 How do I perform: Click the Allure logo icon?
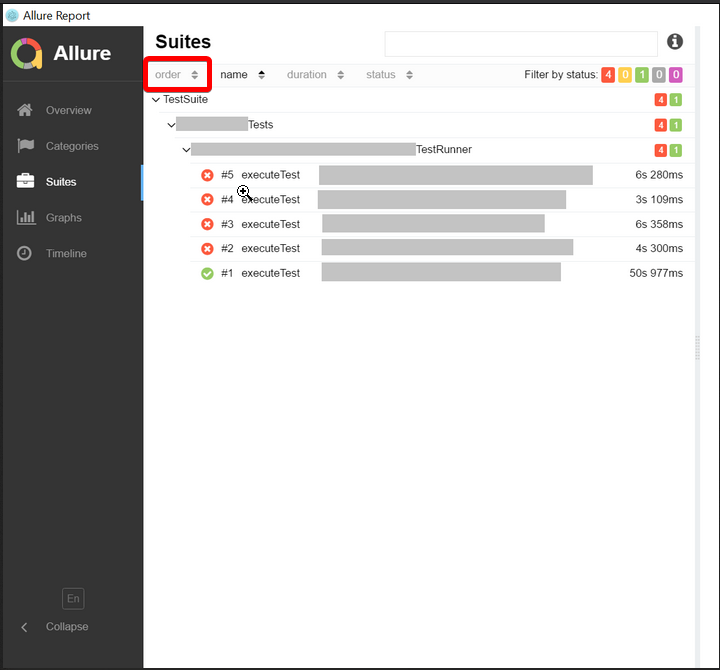(x=27, y=53)
